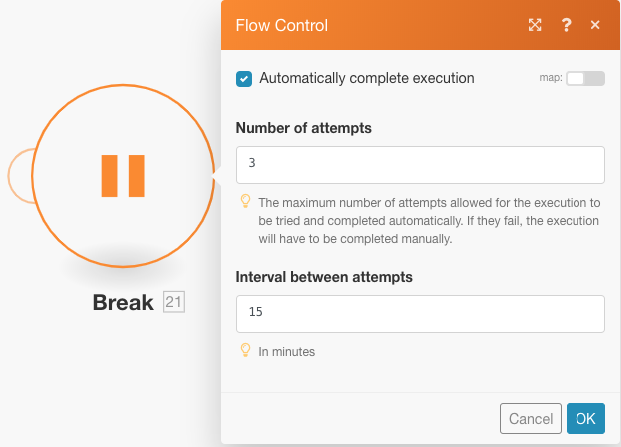
Task: Click lightbulb hint icon under Number of attempts
Action: click(x=246, y=201)
